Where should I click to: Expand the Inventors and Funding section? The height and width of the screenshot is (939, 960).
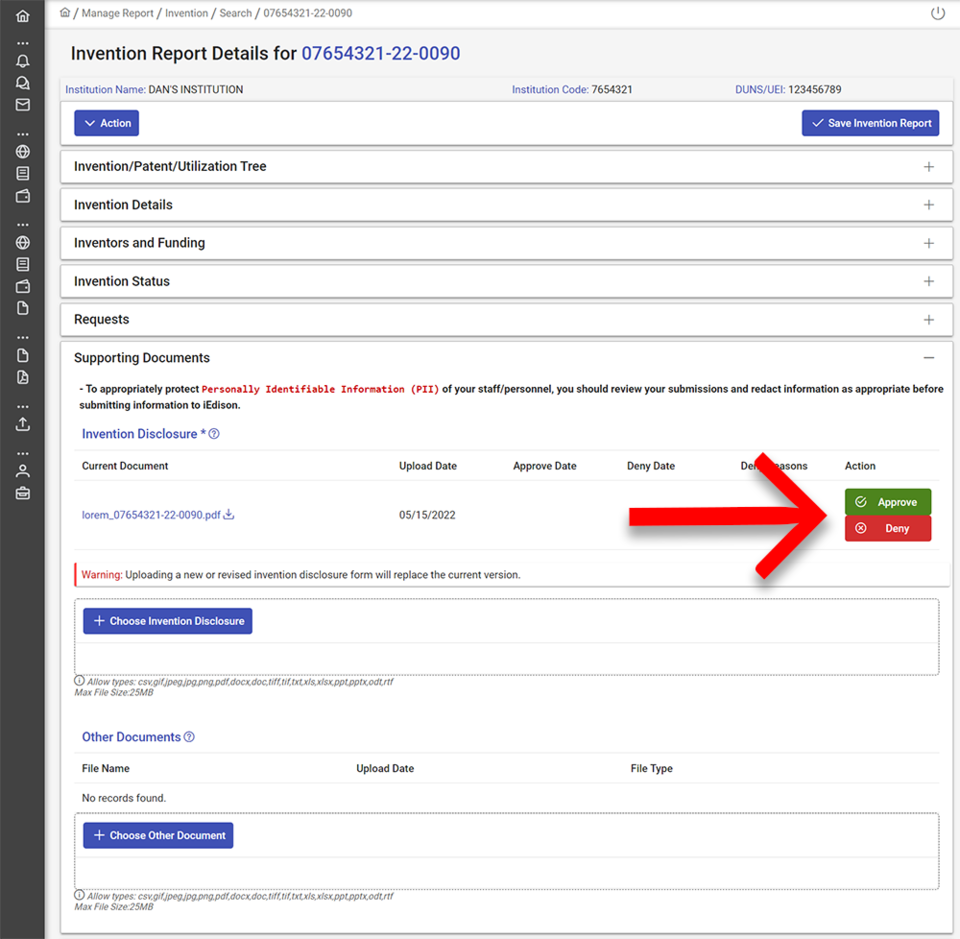pos(929,243)
